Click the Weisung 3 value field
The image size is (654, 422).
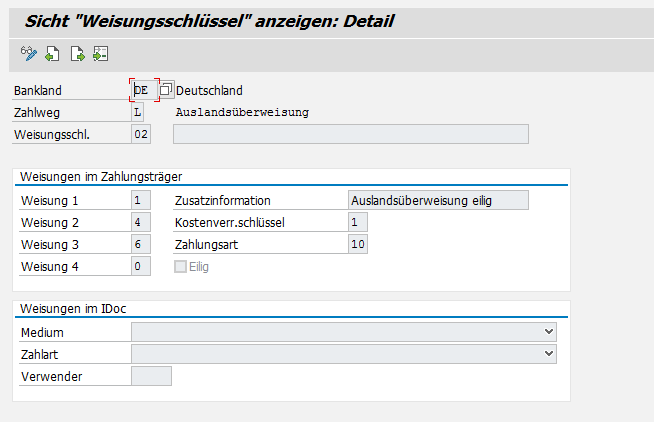pyautogui.click(x=141, y=244)
